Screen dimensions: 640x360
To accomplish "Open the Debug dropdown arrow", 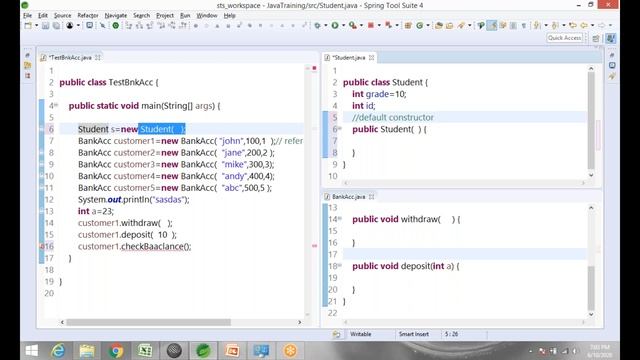I will [x=326, y=25].
